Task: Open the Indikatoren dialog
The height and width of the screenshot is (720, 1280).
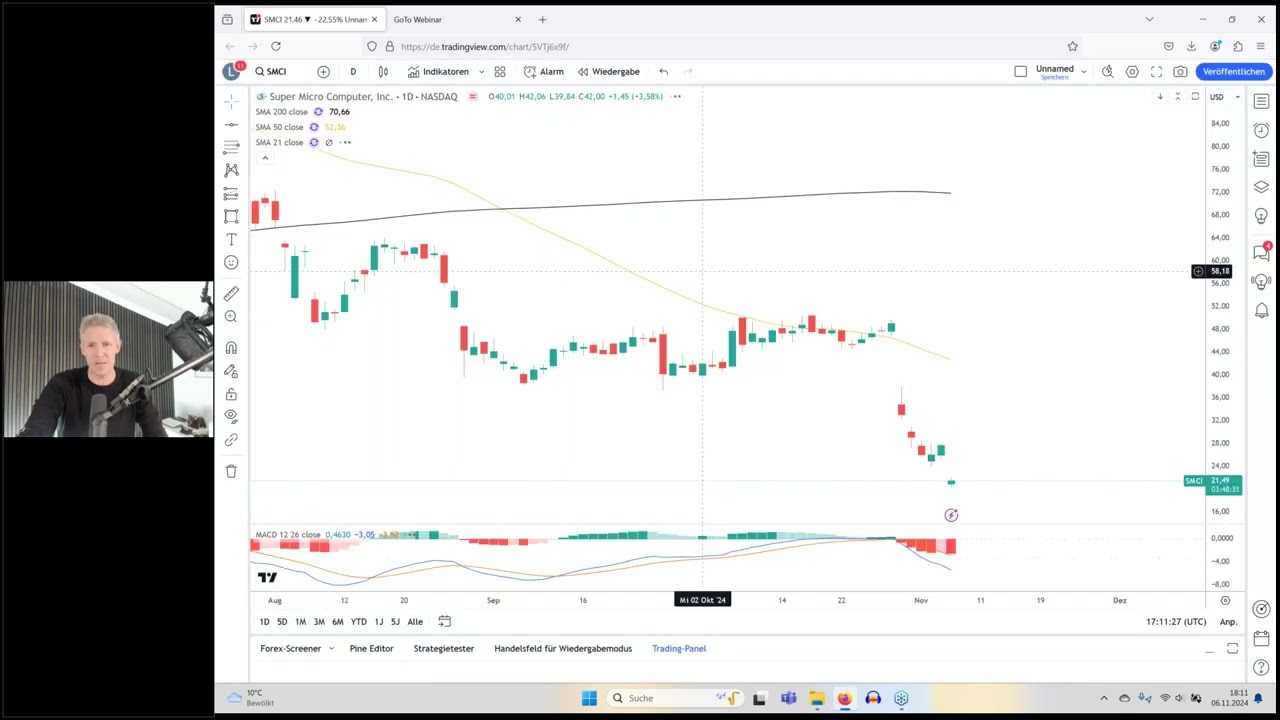Action: (439, 72)
